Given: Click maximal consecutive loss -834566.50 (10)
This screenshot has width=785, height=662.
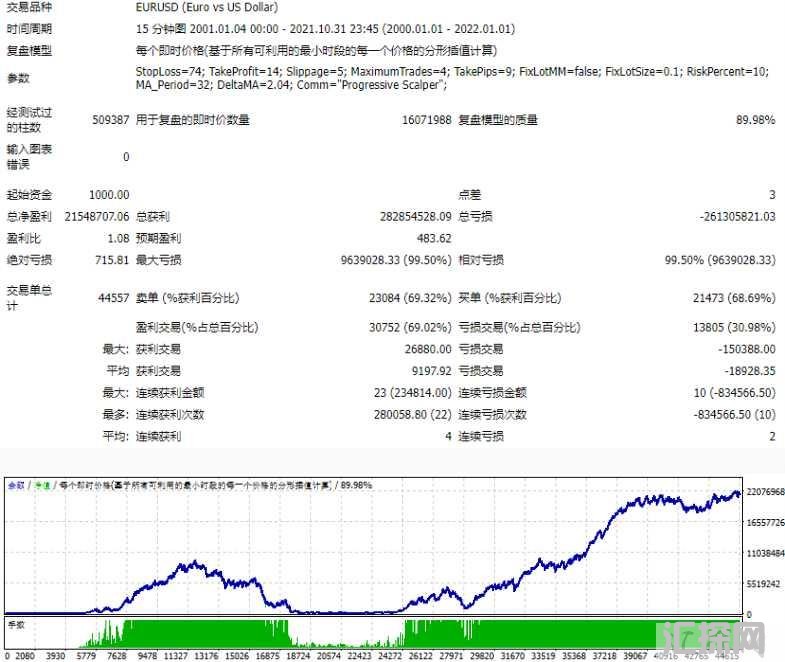Looking at the screenshot, I should (x=734, y=415).
